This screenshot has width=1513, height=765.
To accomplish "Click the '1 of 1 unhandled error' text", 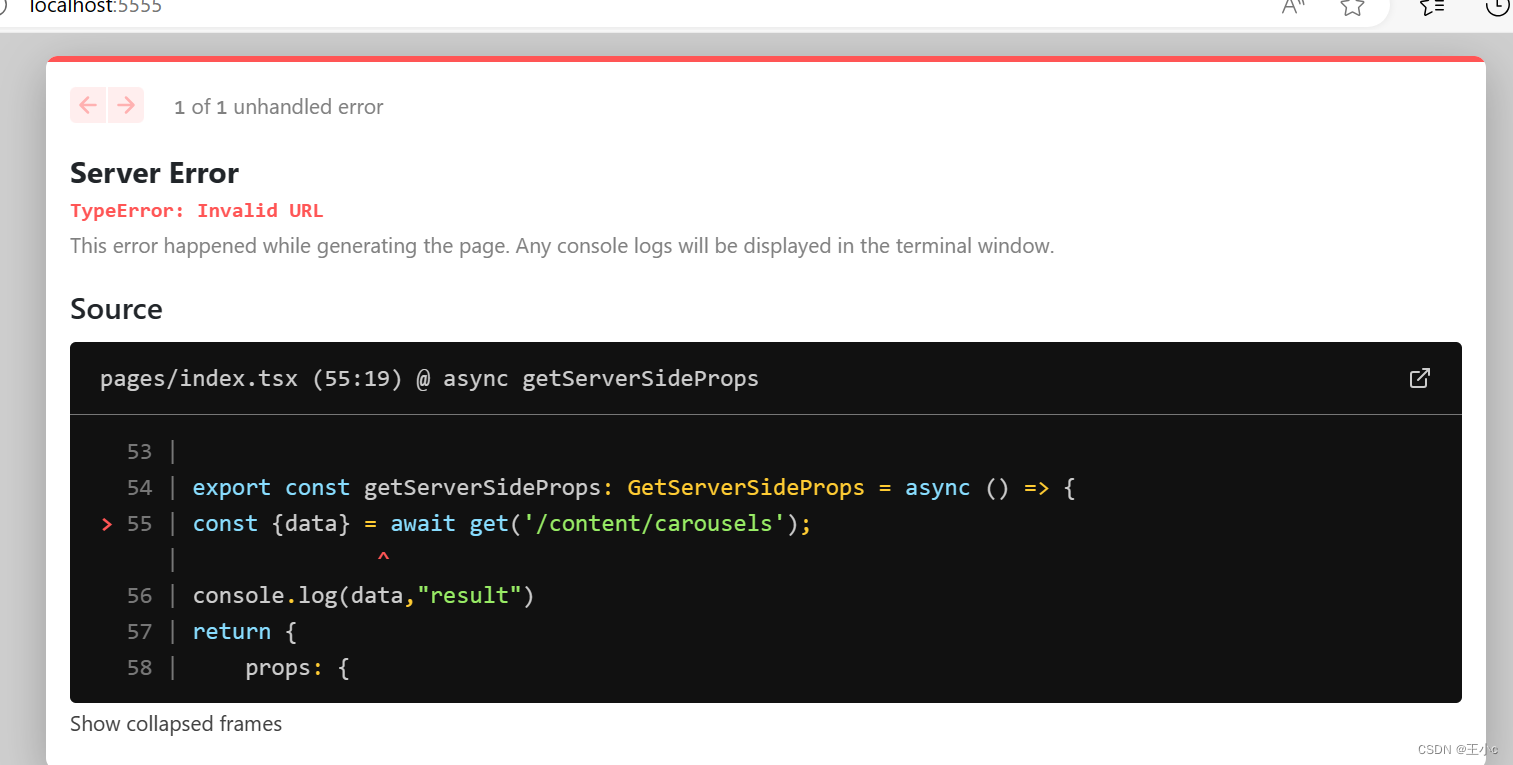I will (x=278, y=107).
